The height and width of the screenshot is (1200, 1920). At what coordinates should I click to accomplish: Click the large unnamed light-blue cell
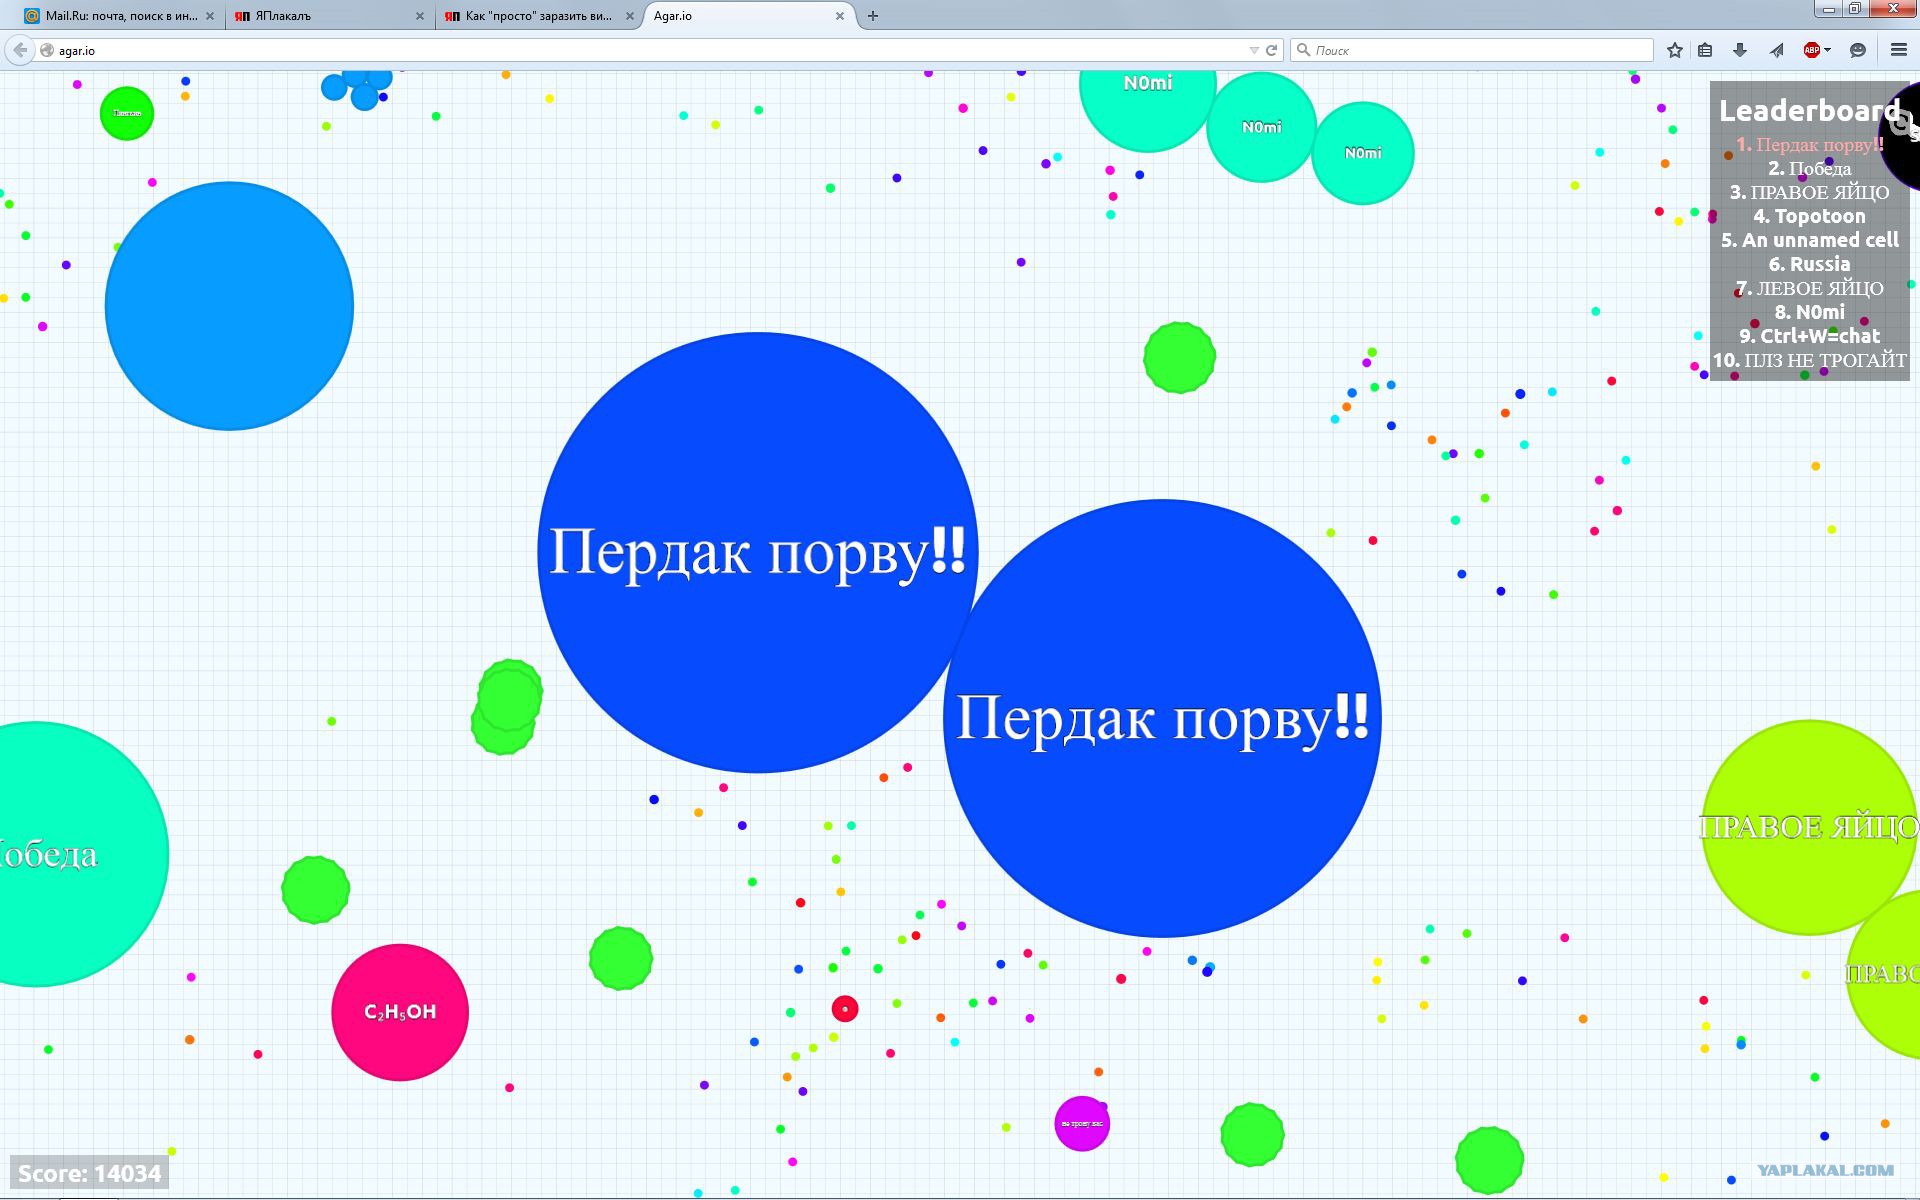(x=229, y=306)
